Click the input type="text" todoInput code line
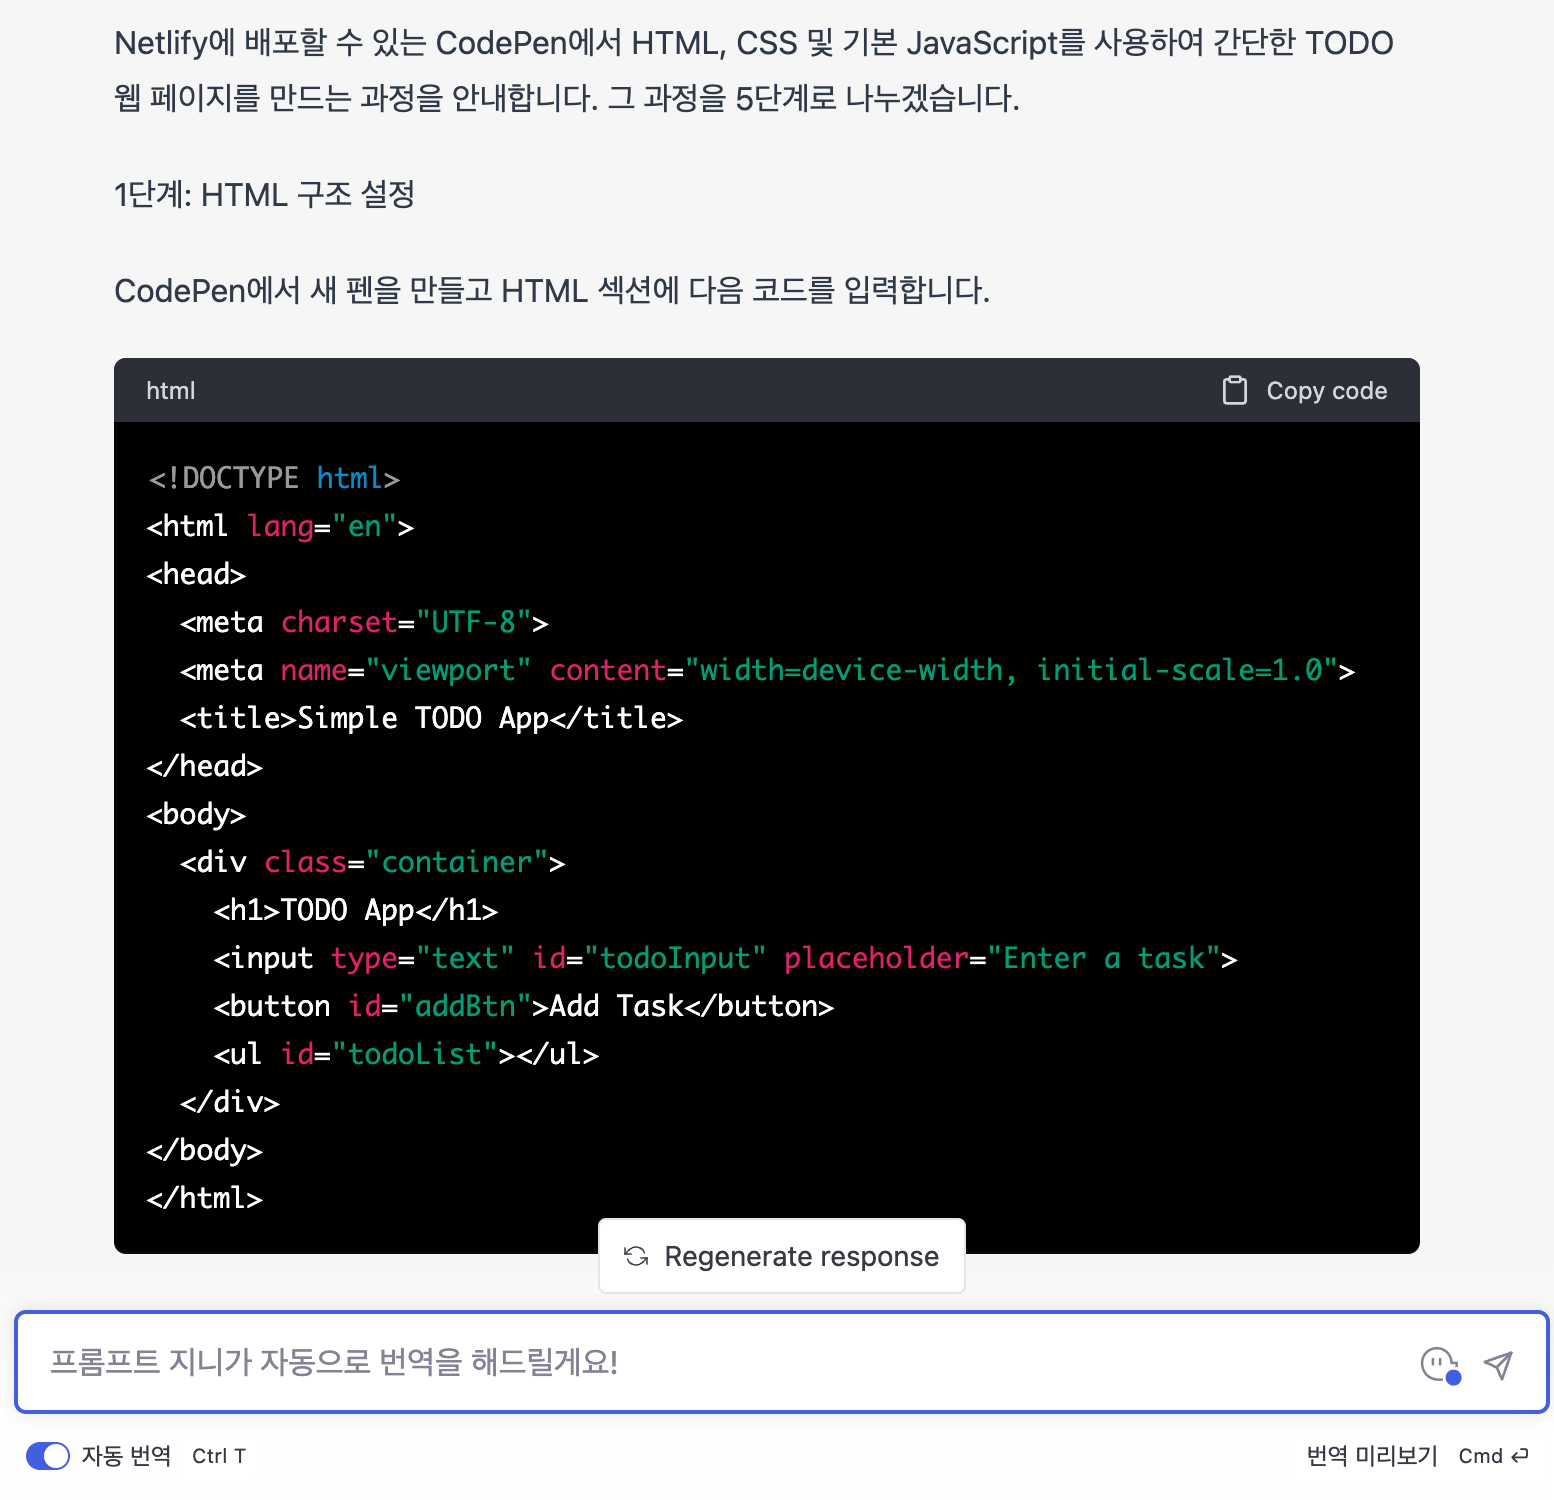 click(x=725, y=958)
